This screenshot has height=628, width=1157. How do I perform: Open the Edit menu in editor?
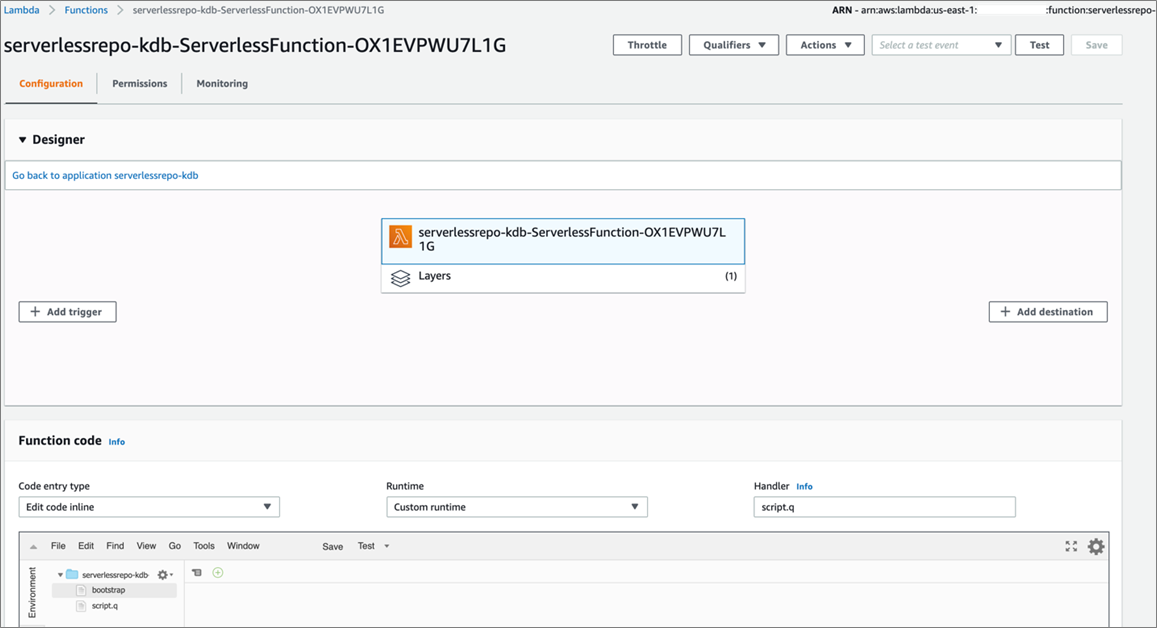[x=86, y=546]
